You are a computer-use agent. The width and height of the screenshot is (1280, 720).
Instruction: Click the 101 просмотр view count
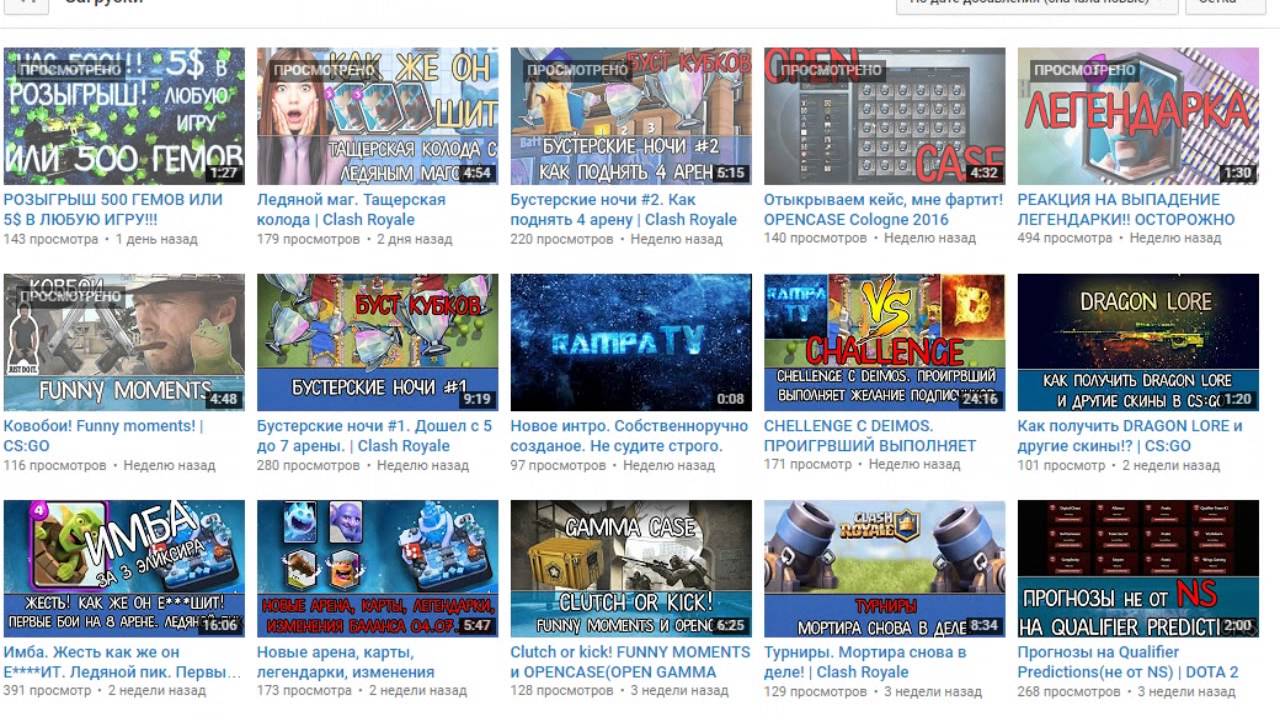coord(1062,465)
